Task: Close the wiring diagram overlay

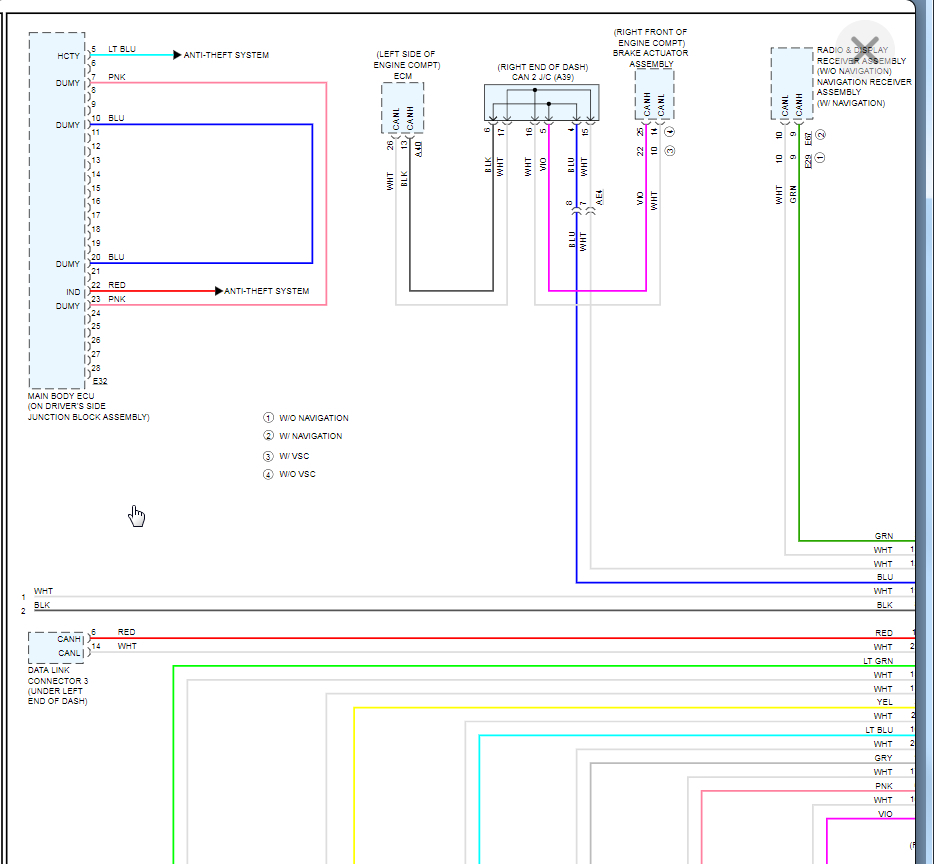Action: (x=865, y=49)
